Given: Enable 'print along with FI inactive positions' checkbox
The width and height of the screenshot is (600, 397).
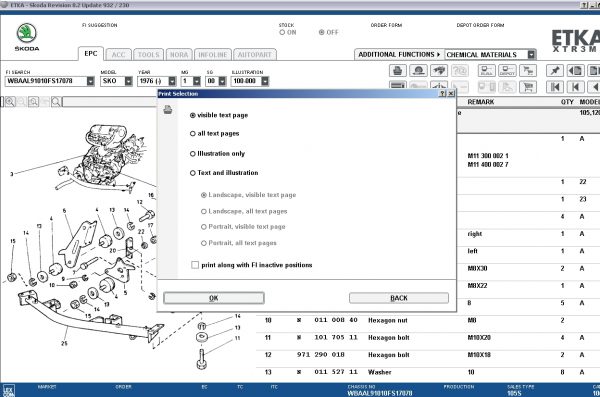Looking at the screenshot, I should (195, 265).
